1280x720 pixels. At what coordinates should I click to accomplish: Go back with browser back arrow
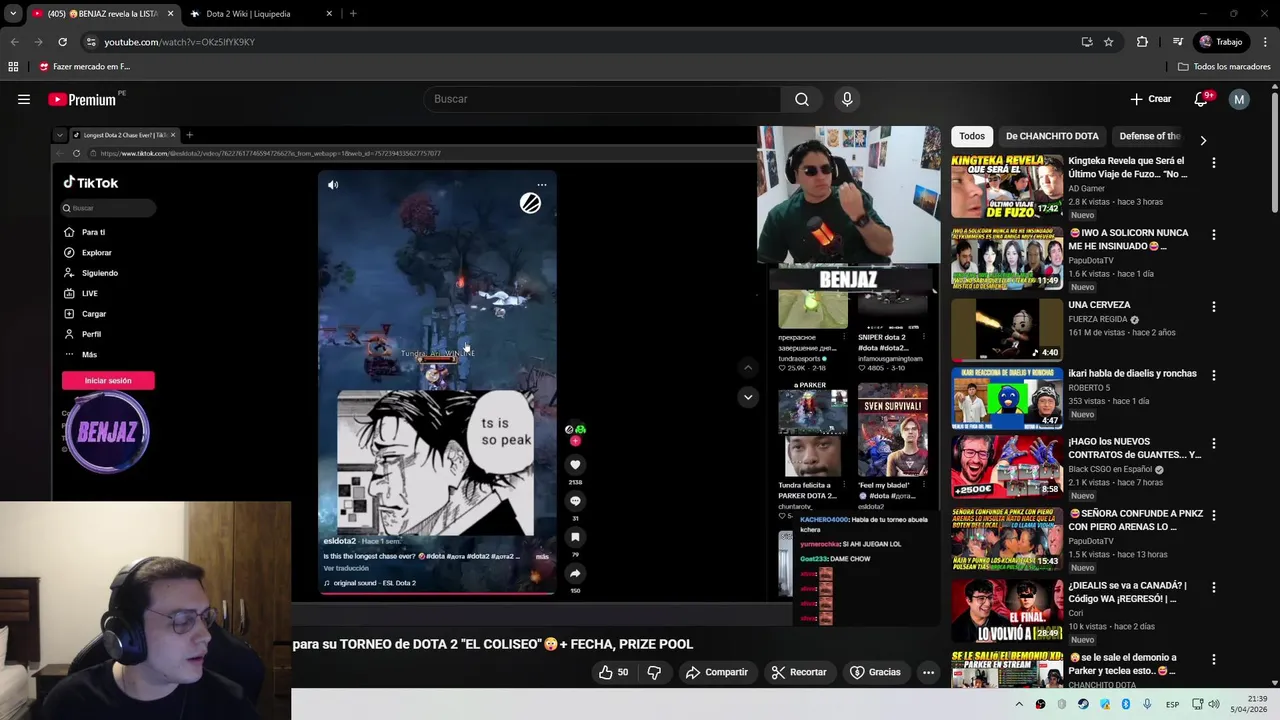click(x=14, y=42)
